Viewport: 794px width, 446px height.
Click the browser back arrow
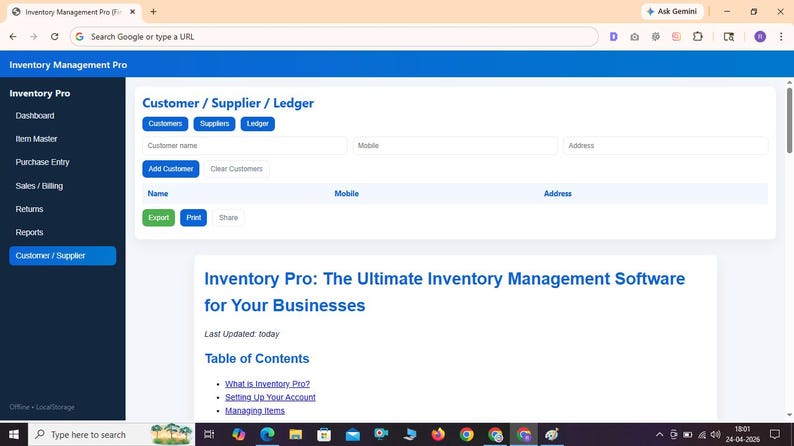(x=13, y=36)
